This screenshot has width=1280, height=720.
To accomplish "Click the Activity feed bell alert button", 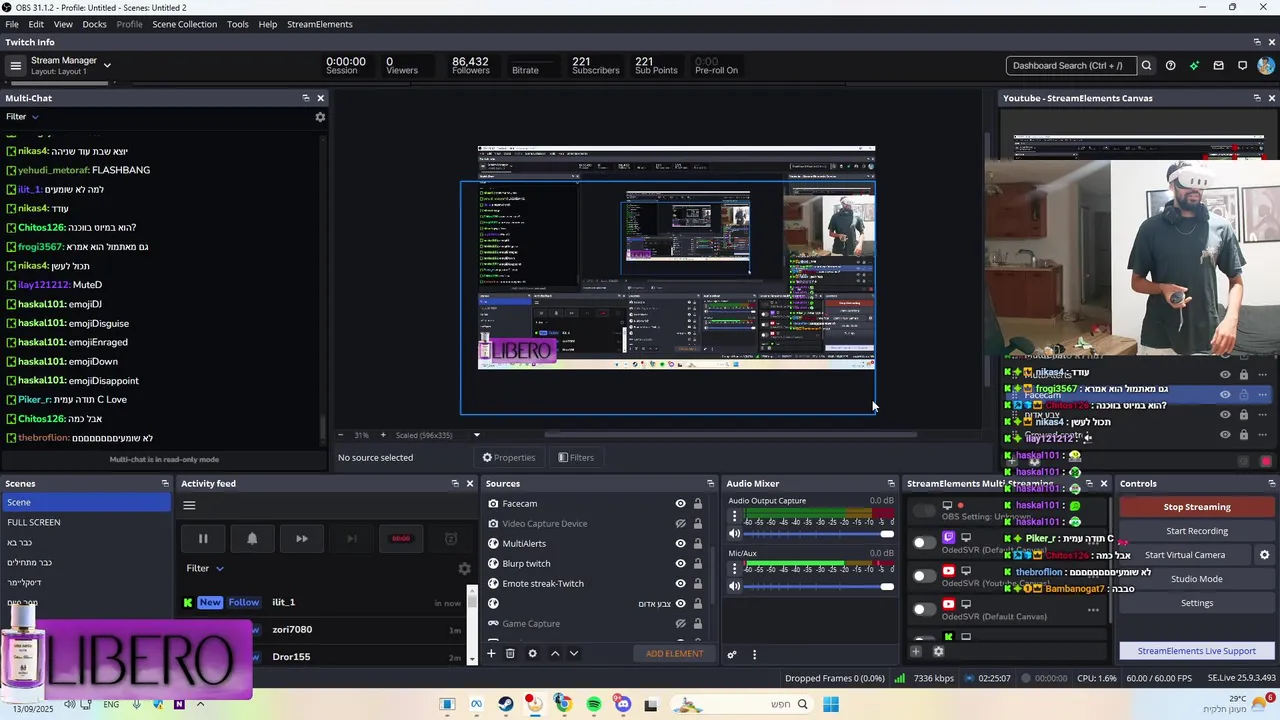I will (x=252, y=539).
